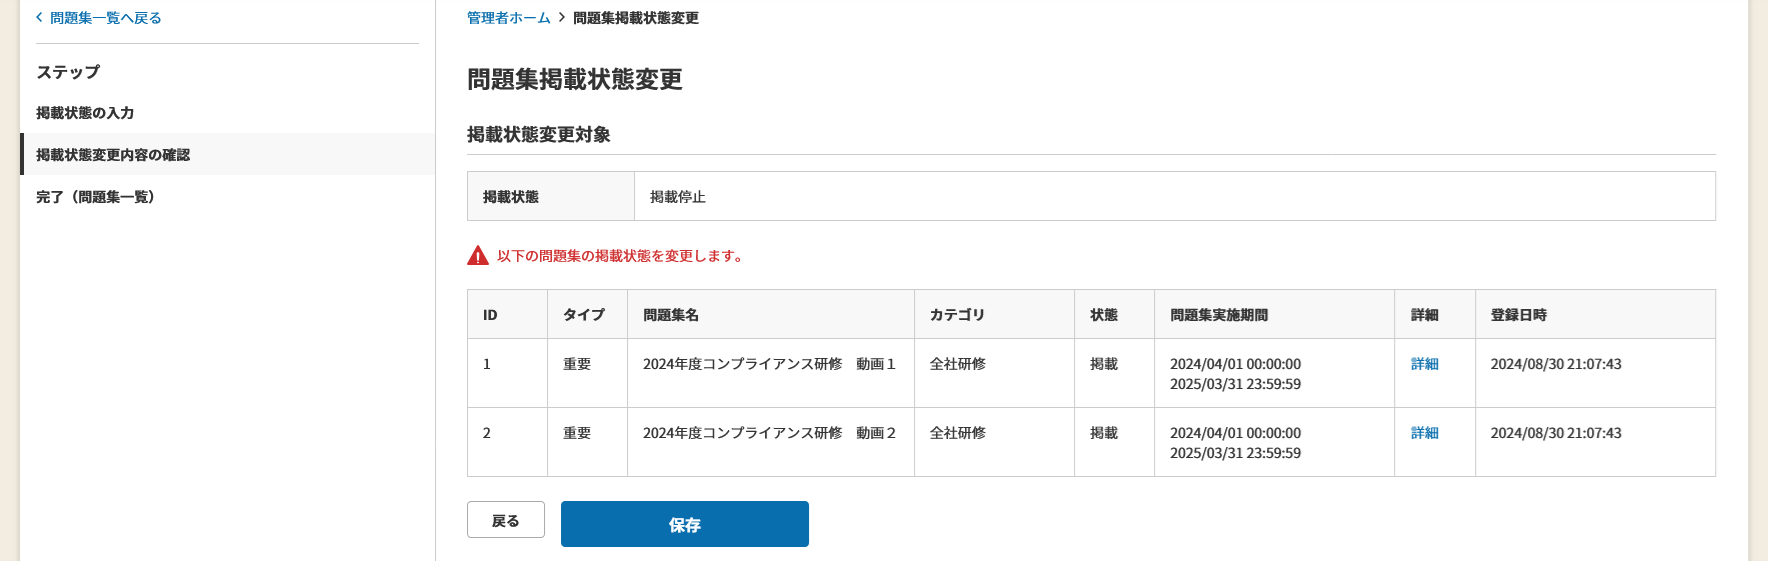
Task: Click the blue 保存 button
Action: (685, 524)
